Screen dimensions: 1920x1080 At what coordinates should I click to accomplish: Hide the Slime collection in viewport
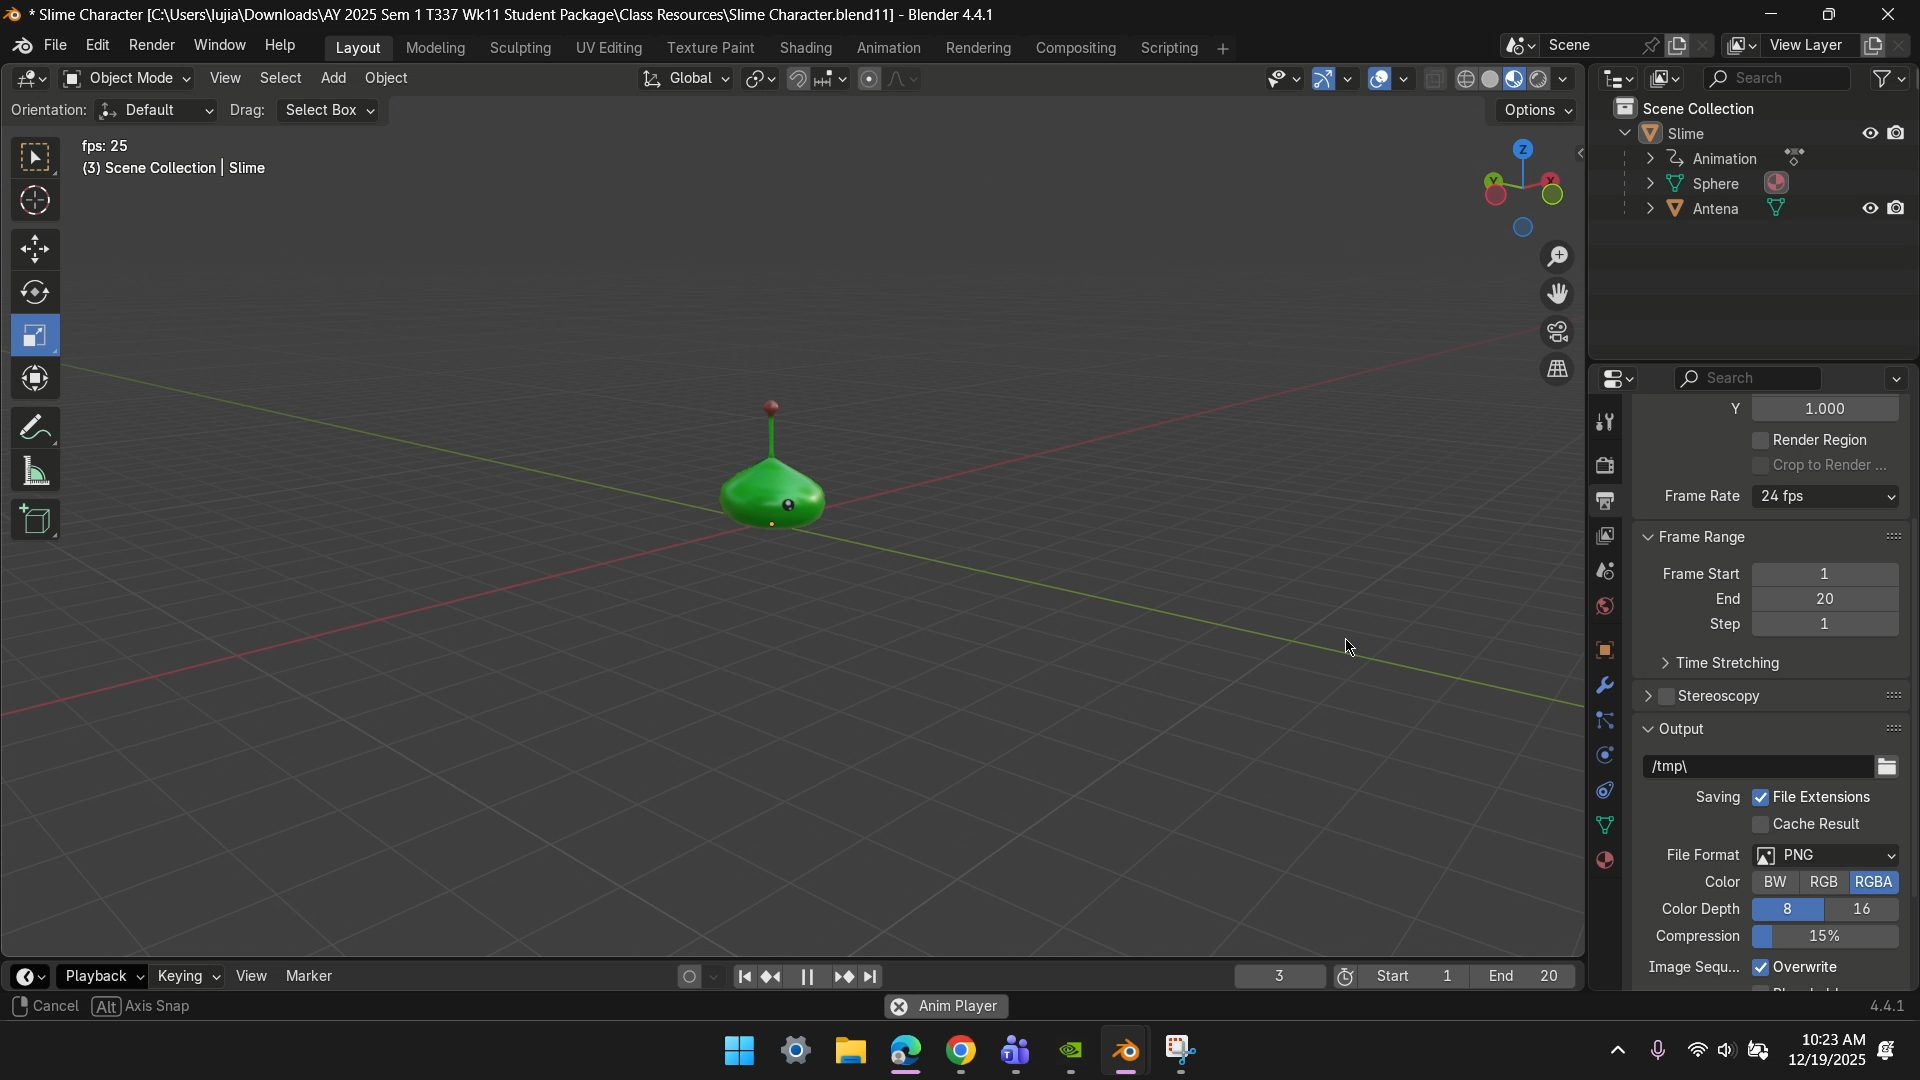(1869, 133)
